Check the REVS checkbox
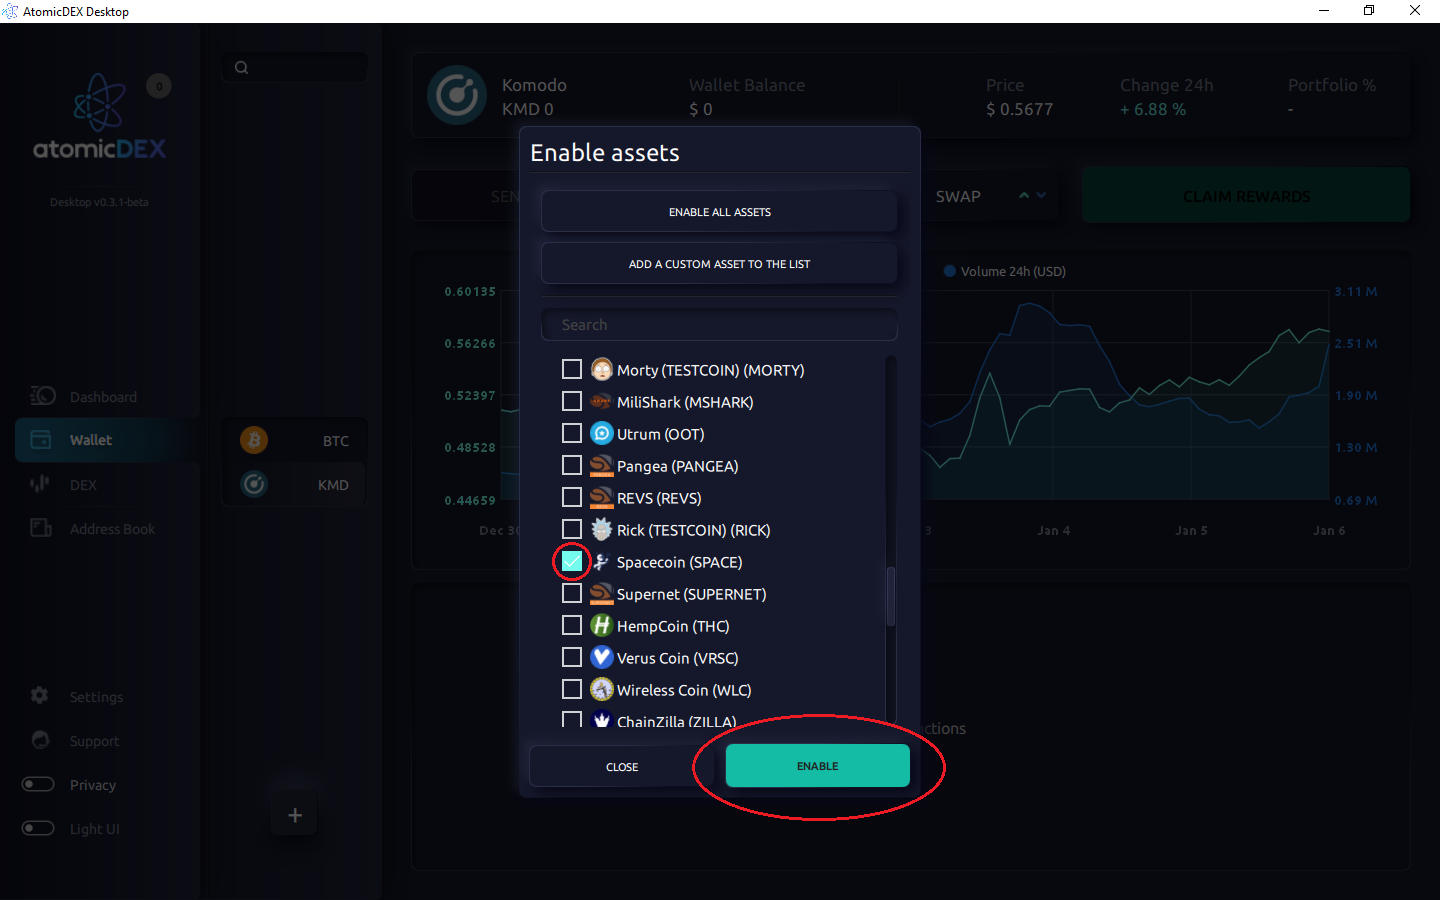Screen dimensions: 1440x900 tap(572, 498)
